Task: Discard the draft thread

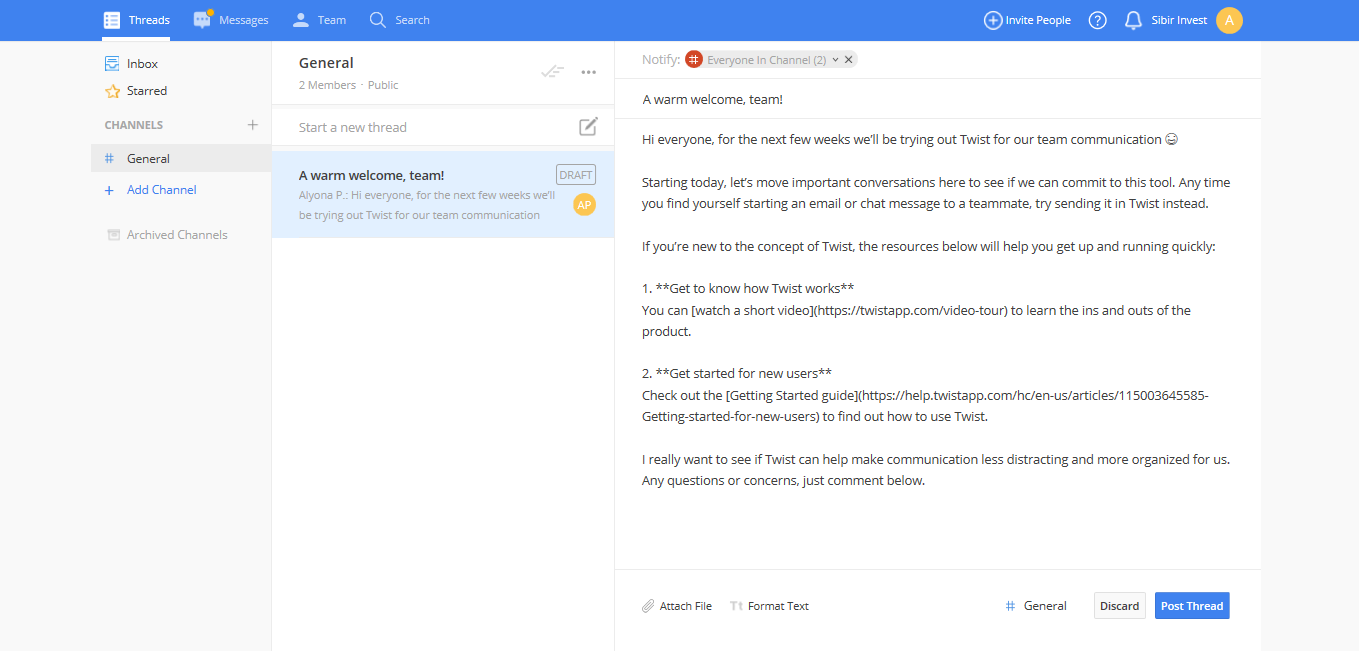Action: [1119, 606]
